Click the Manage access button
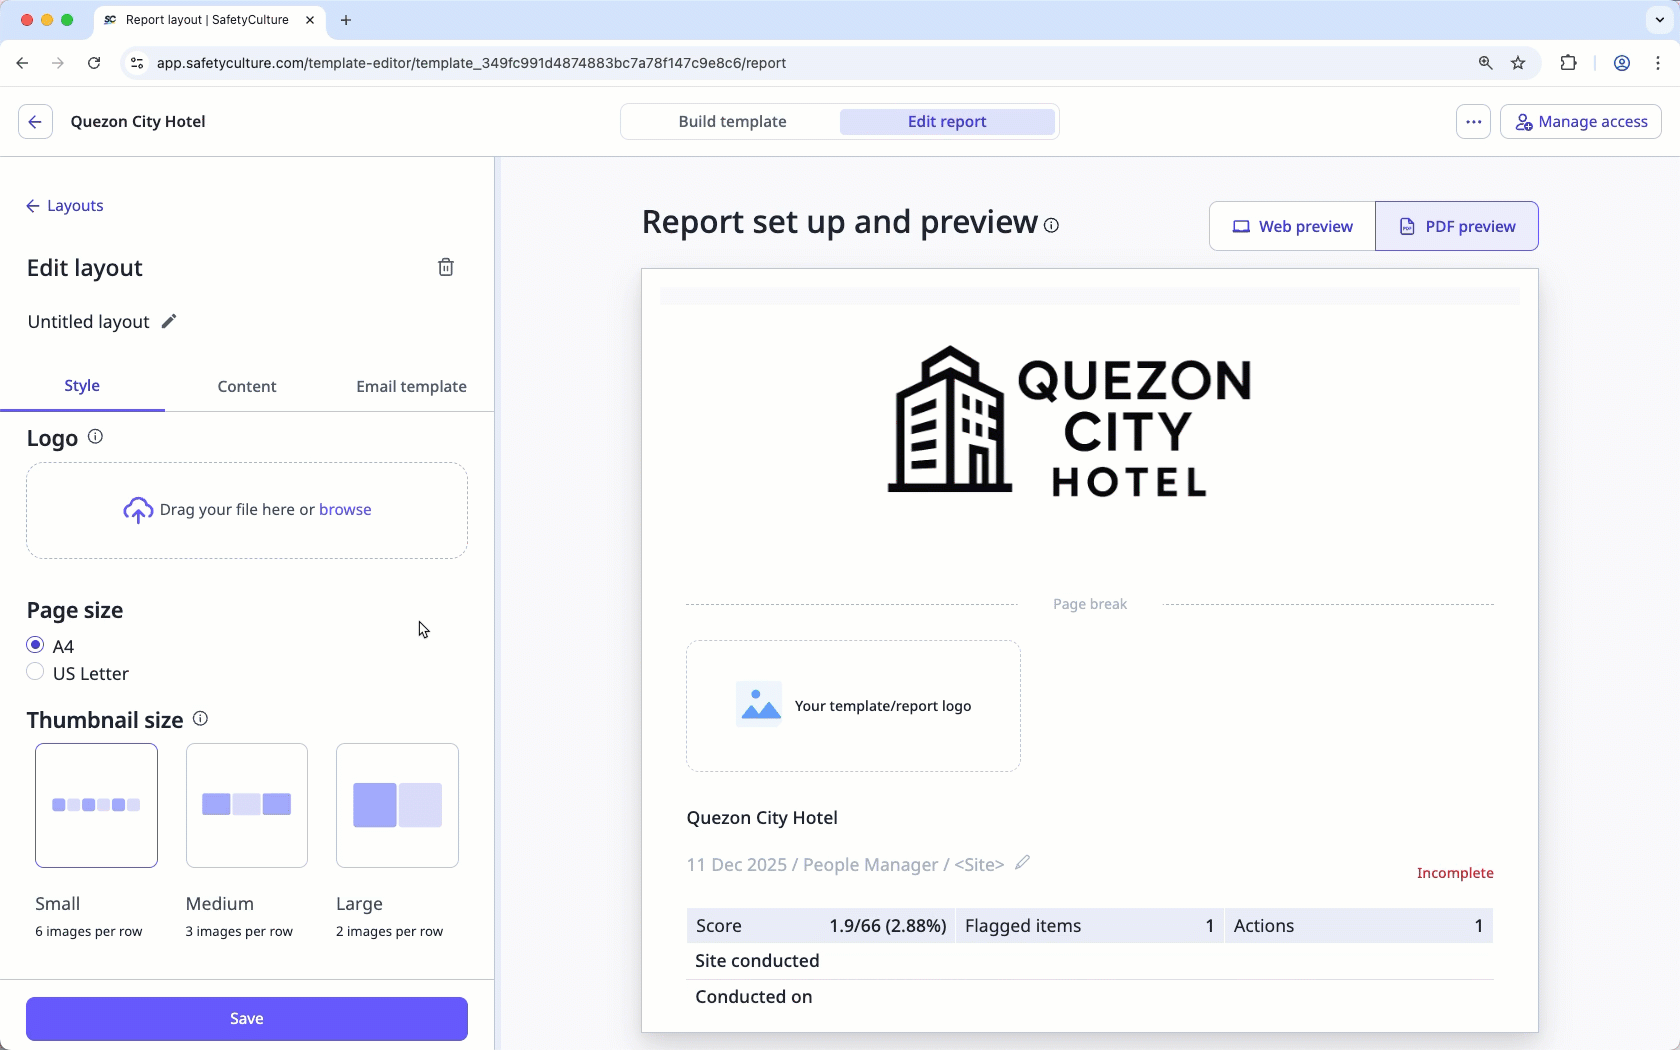The width and height of the screenshot is (1680, 1050). coord(1581,122)
